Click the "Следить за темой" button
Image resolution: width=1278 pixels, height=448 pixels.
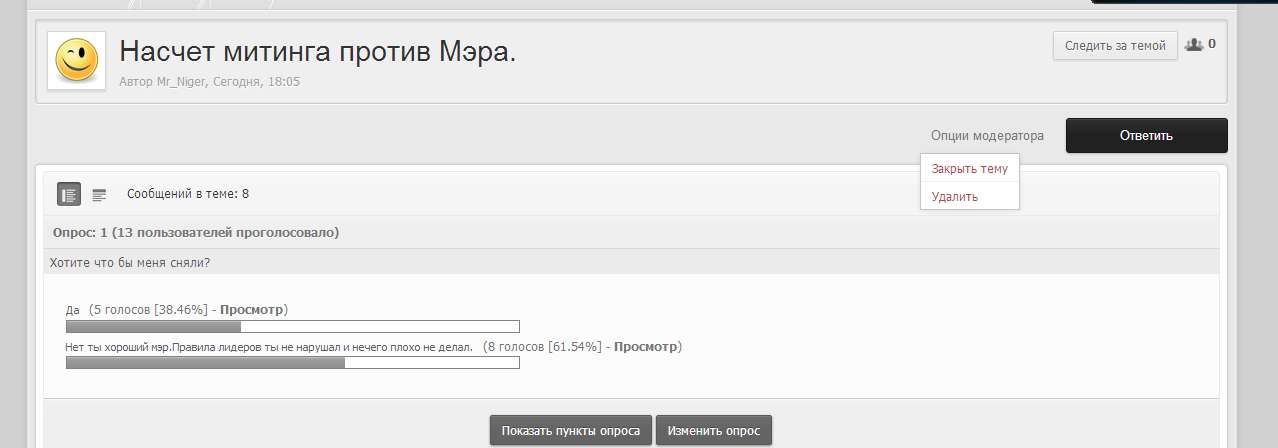pos(1115,46)
